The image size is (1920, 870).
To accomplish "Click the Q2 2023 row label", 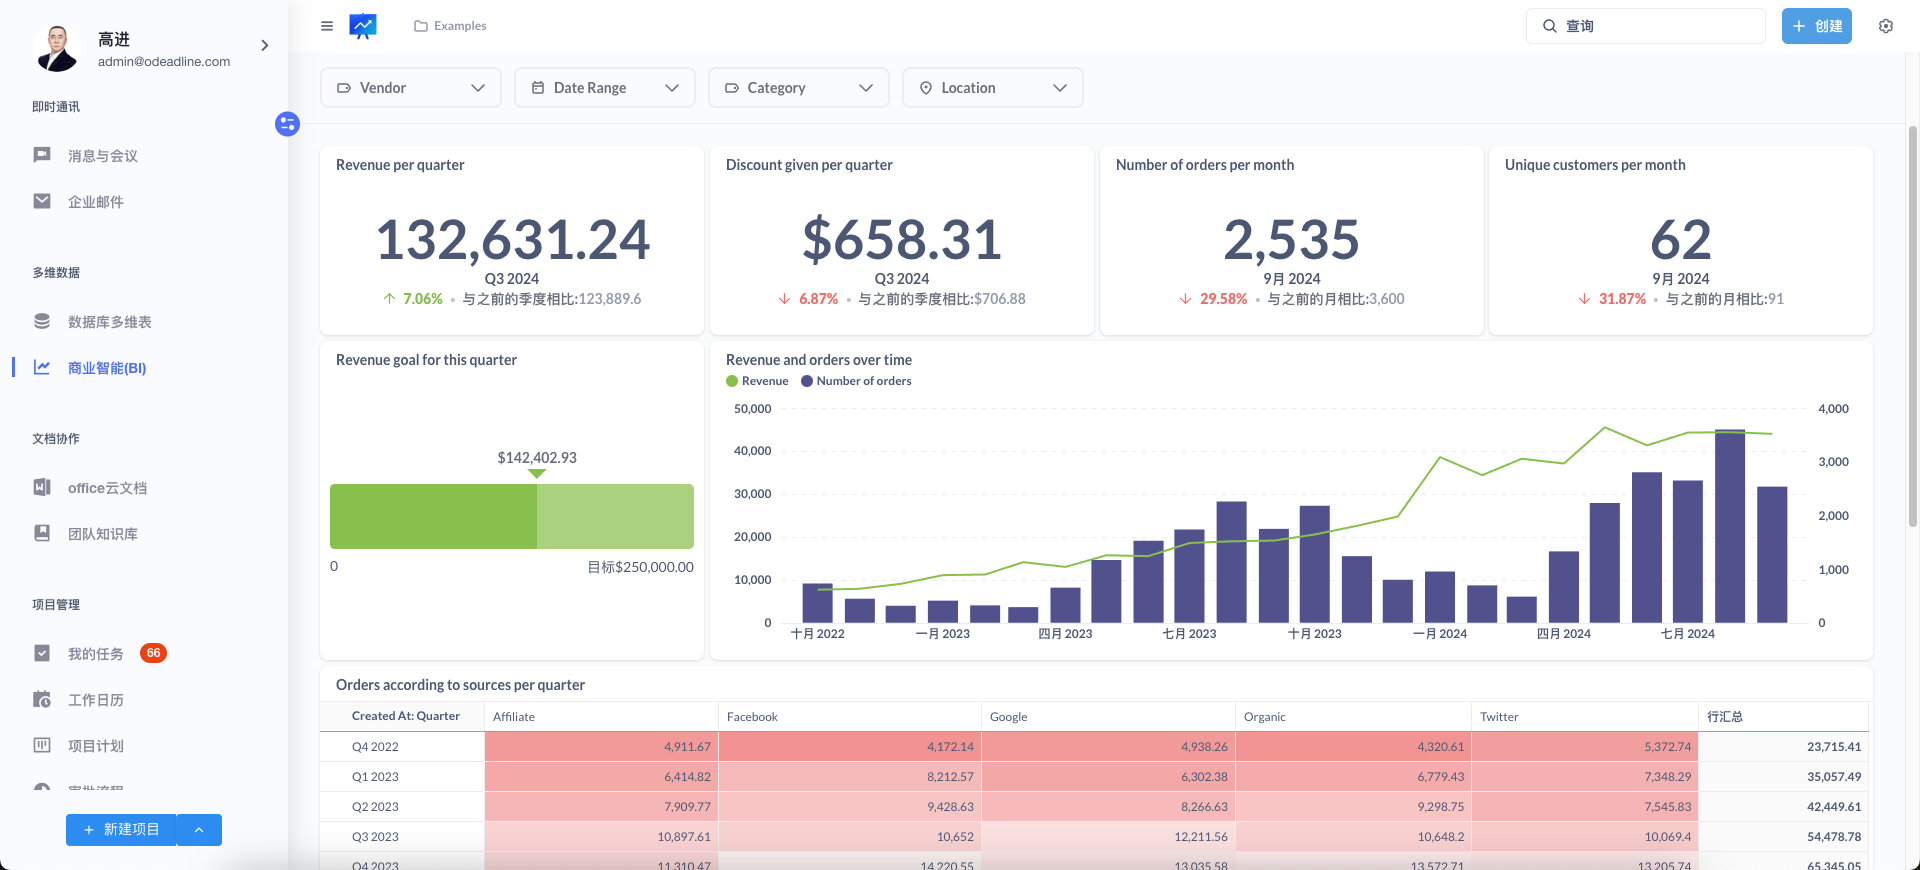I will click(x=375, y=807).
